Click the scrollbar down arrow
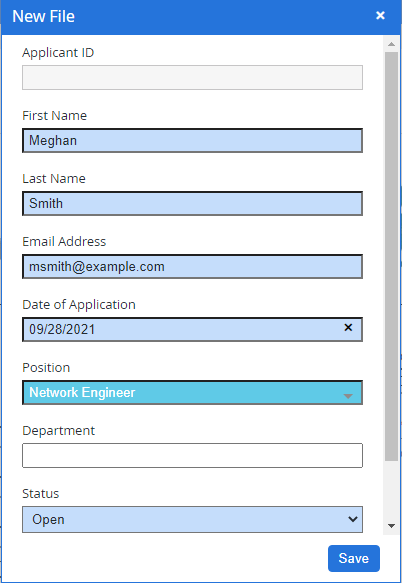 pos(391,526)
